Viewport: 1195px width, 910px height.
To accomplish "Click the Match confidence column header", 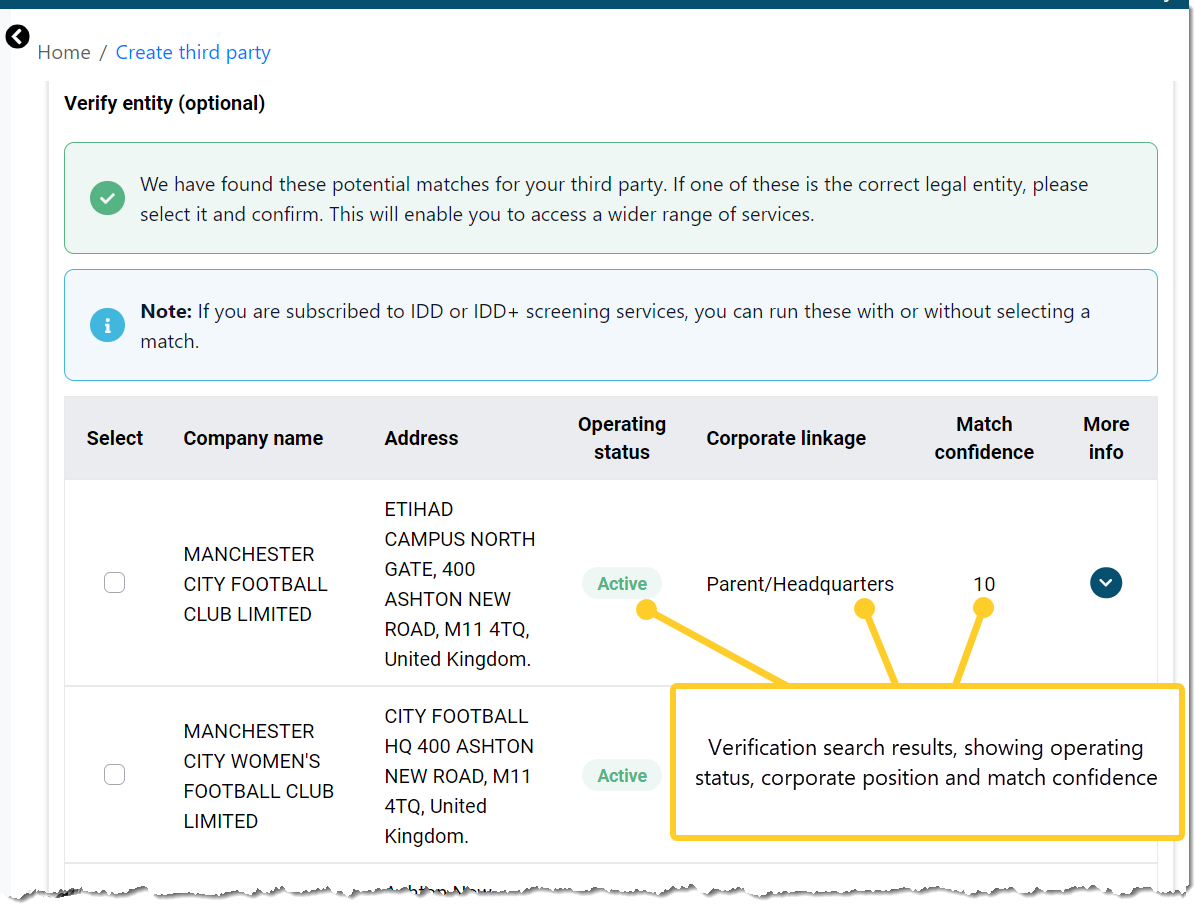I will [x=984, y=438].
